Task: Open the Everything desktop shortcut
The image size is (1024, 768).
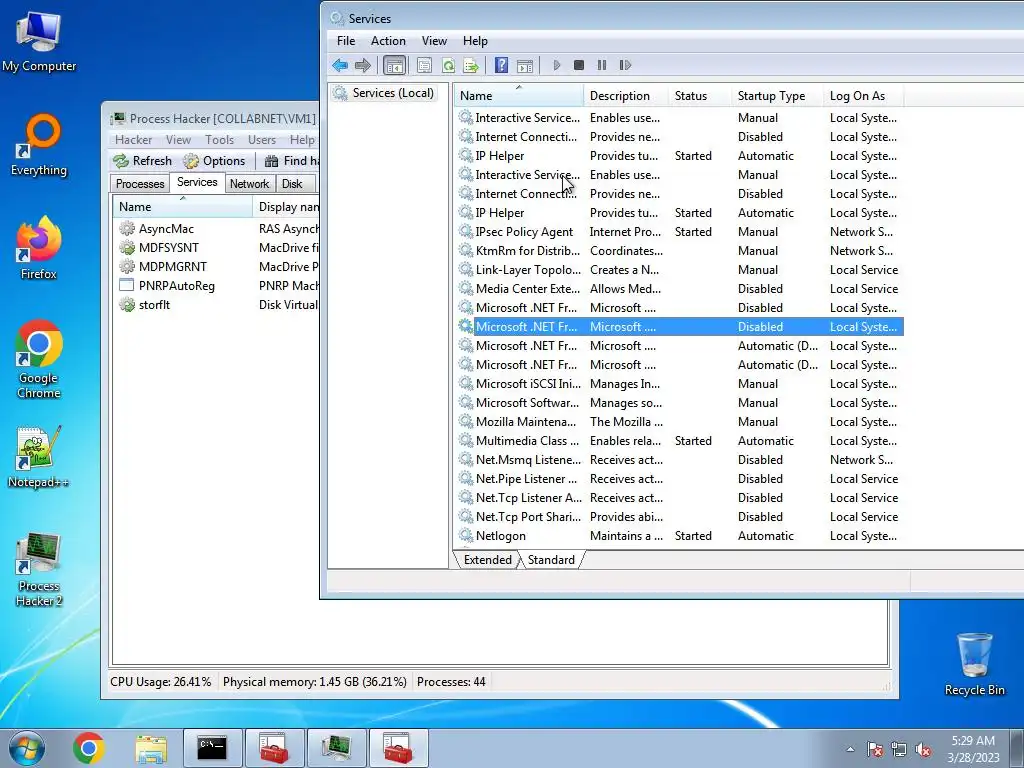Action: click(39, 145)
